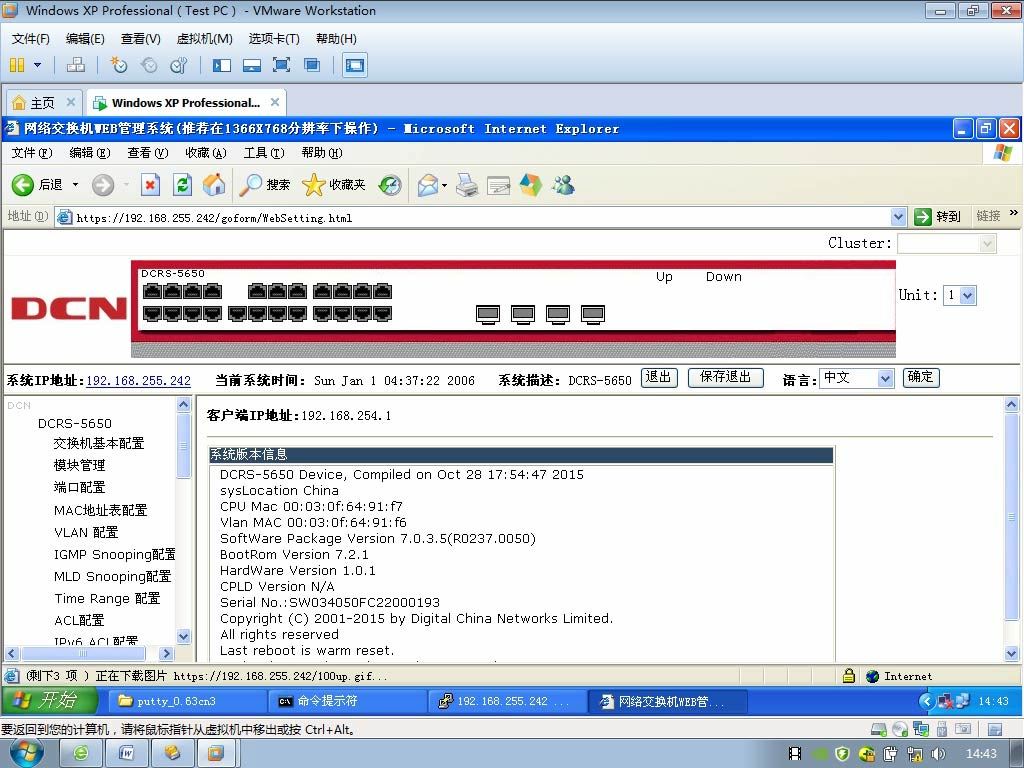Screen dimensions: 1024x768
Task: Open Back button history dropdown arrow
Action: (75, 185)
